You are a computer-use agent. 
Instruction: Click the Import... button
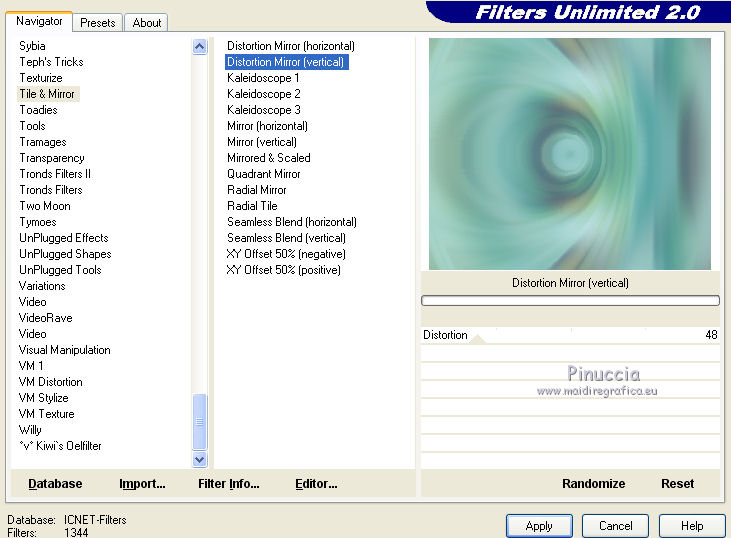click(x=142, y=483)
